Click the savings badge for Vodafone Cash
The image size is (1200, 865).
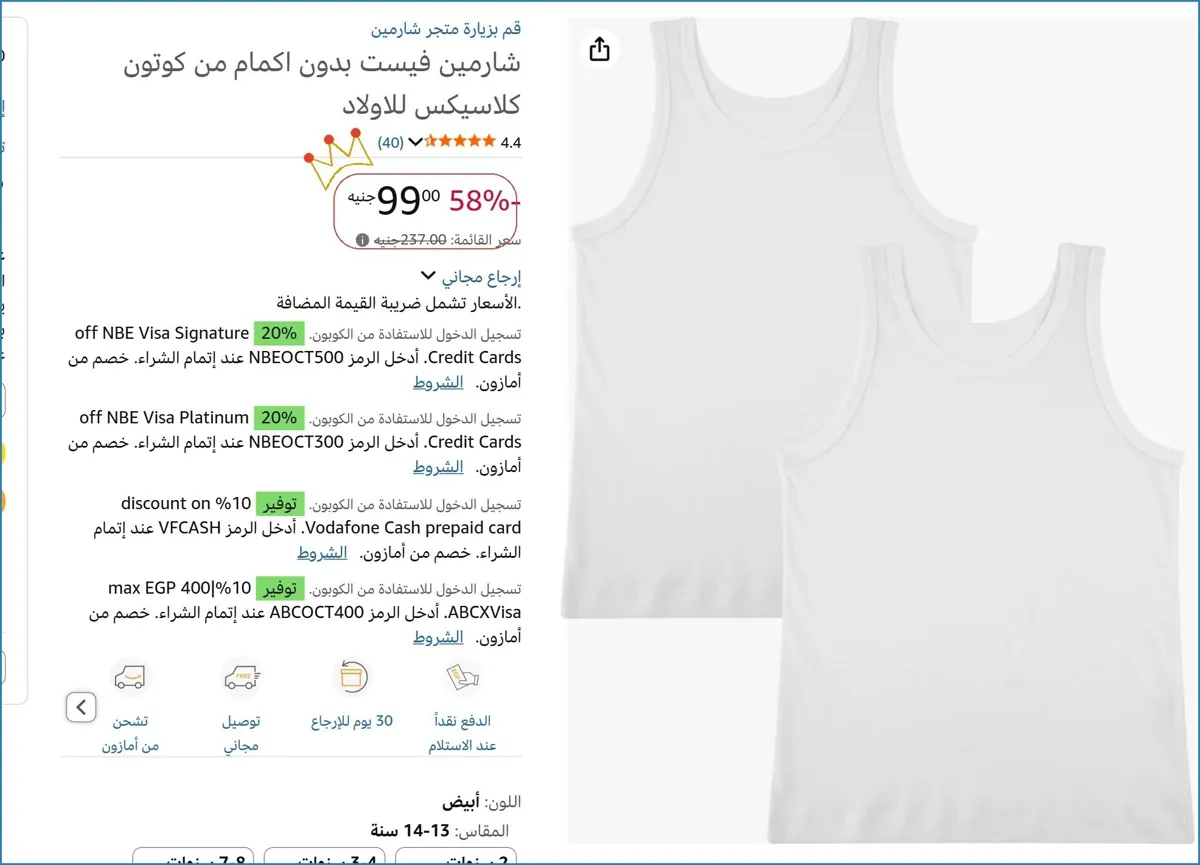[x=281, y=503]
